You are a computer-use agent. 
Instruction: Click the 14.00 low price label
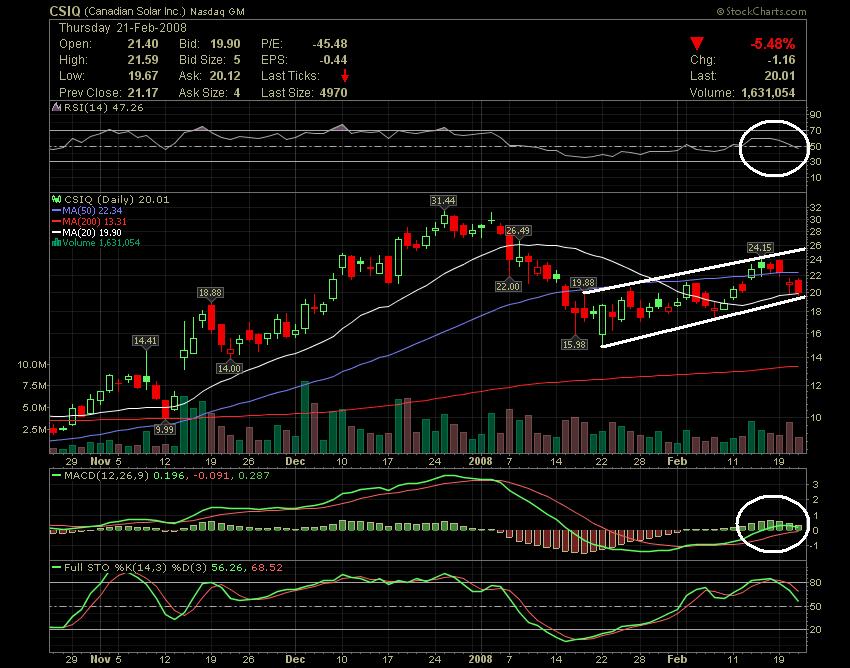pyautogui.click(x=229, y=368)
